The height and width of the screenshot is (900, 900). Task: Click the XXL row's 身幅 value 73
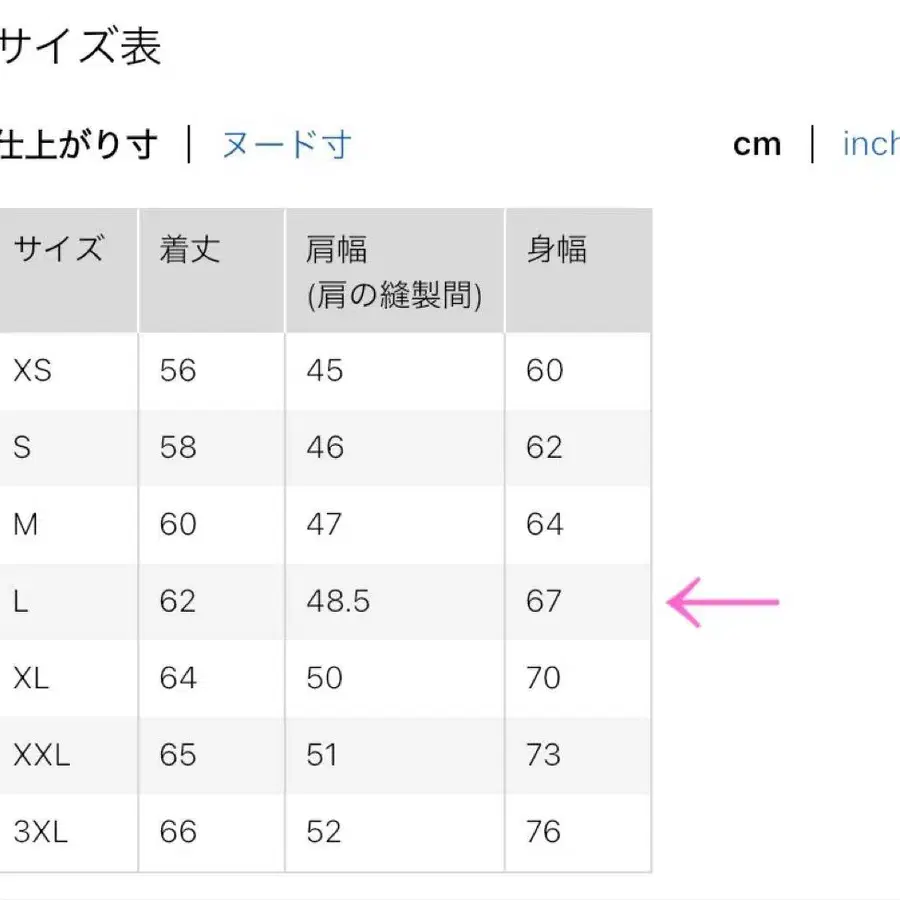[545, 755]
